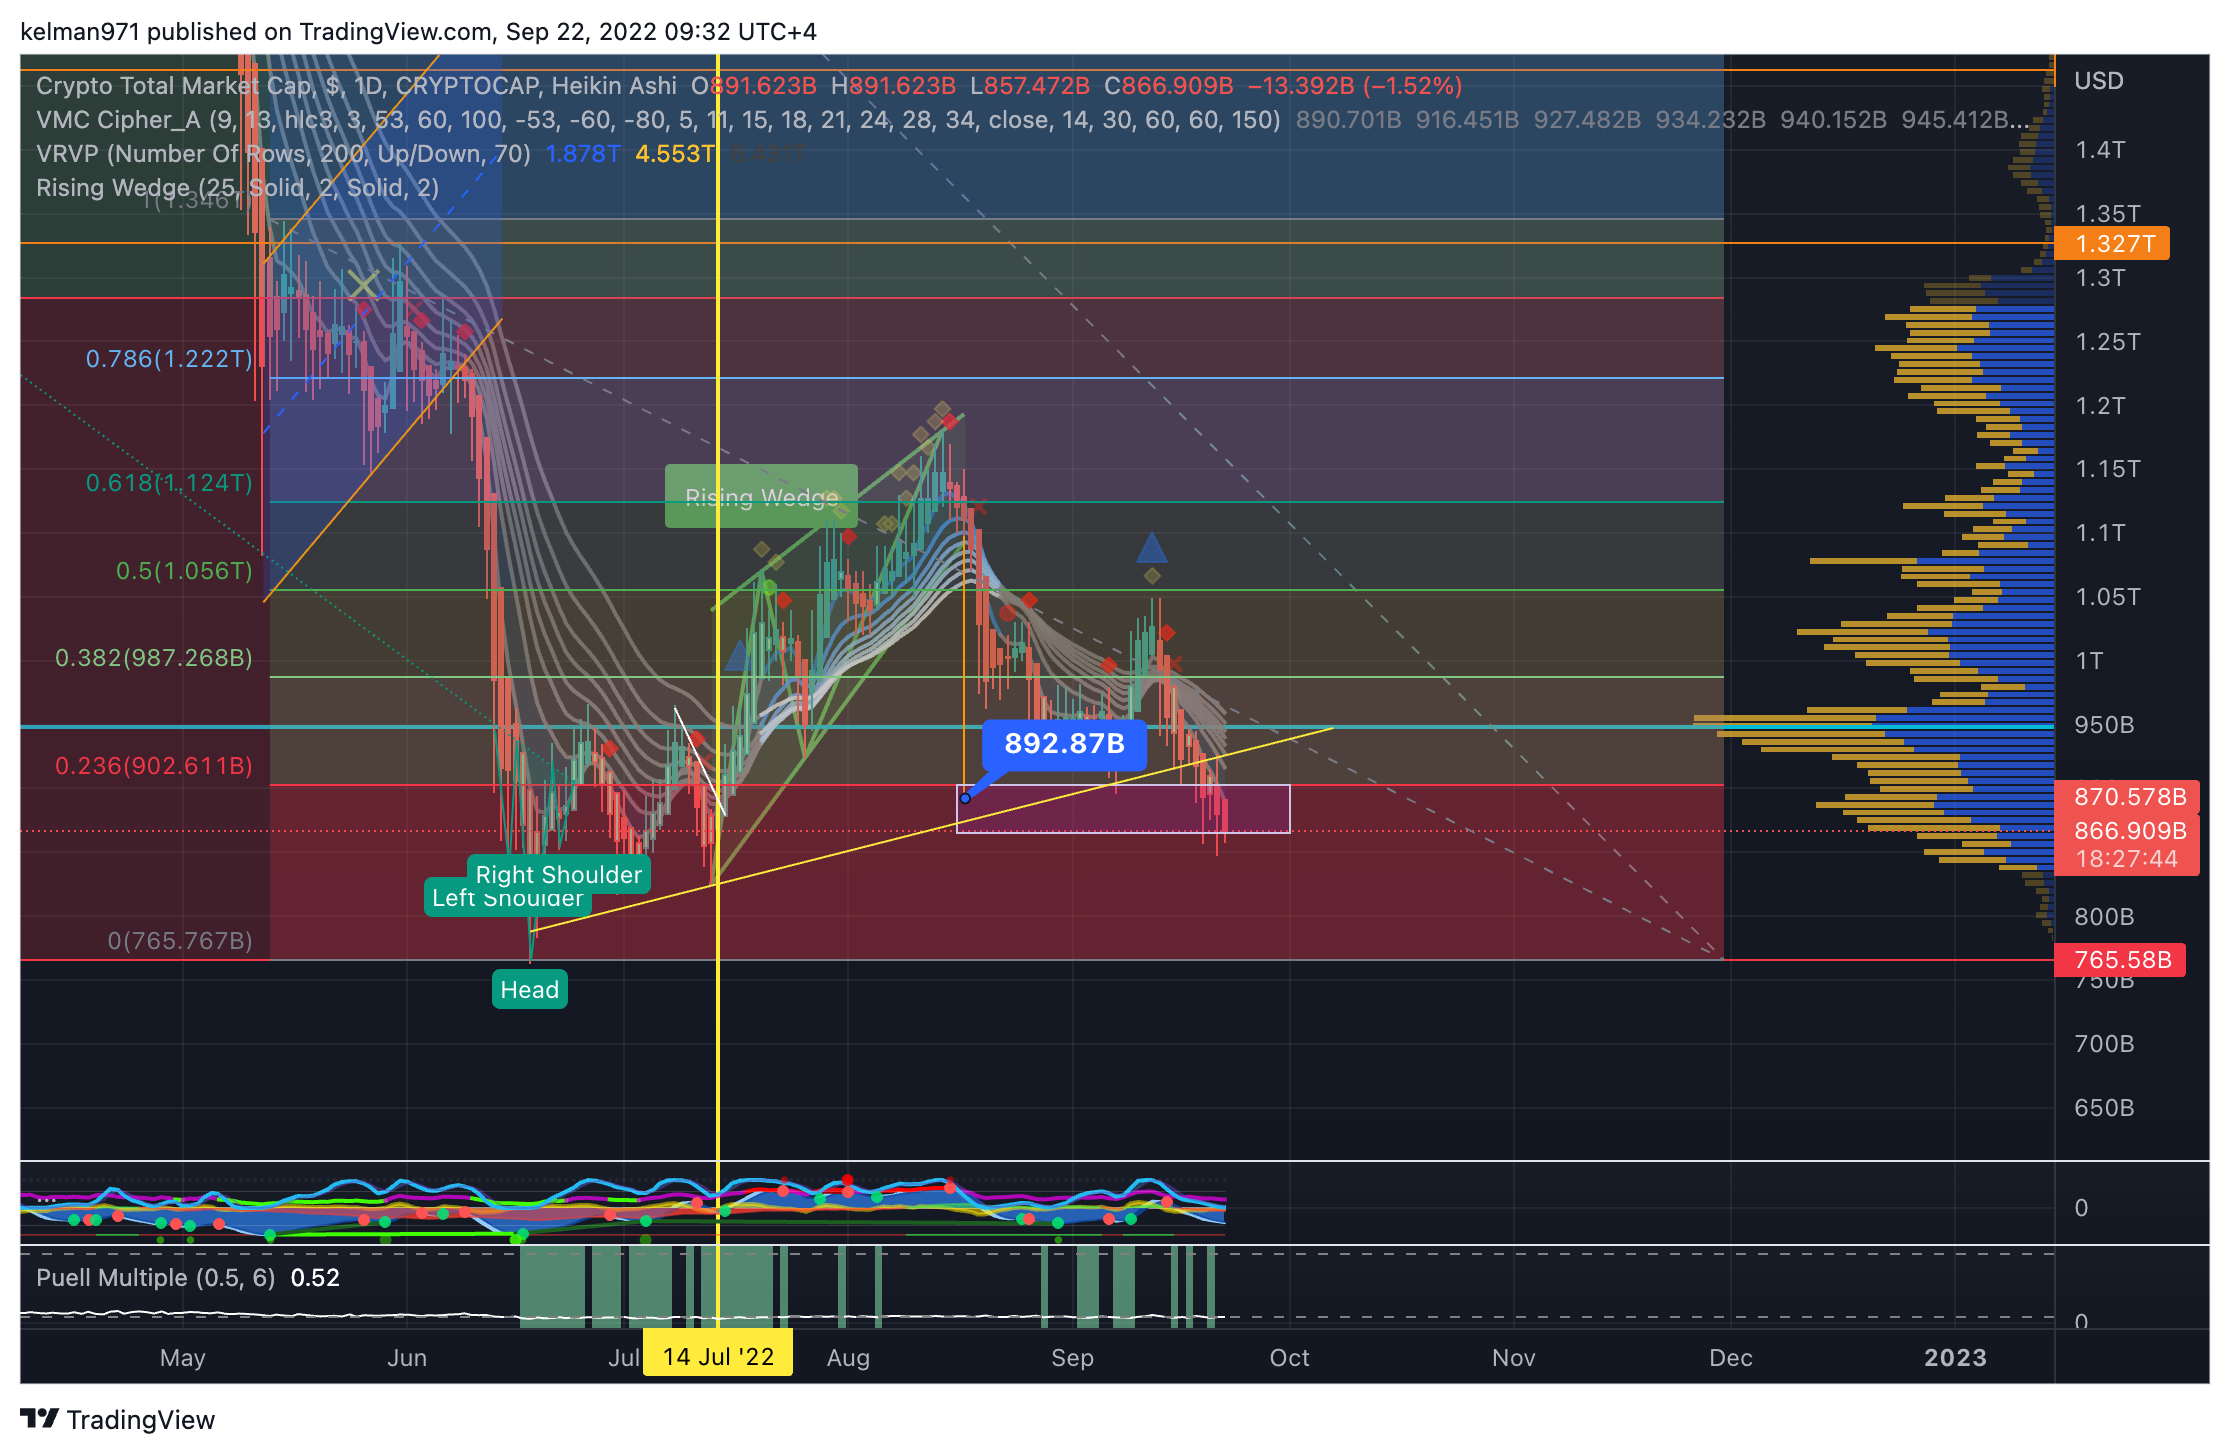Click the 650B price scale label
The height and width of the screenshot is (1454, 2230).
coord(2104,1108)
